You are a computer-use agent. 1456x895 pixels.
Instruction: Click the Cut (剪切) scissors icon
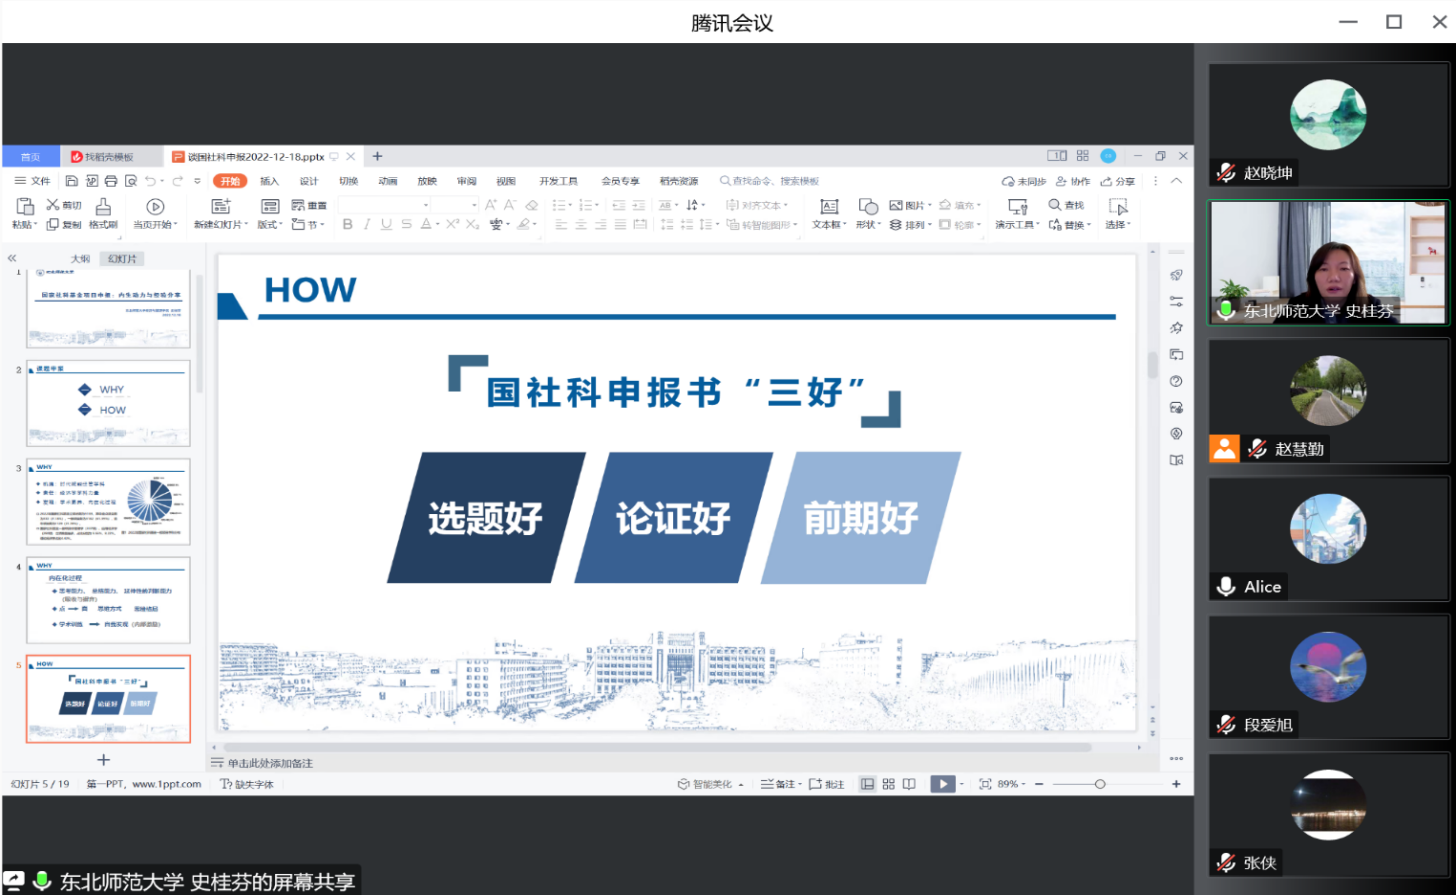tap(53, 205)
